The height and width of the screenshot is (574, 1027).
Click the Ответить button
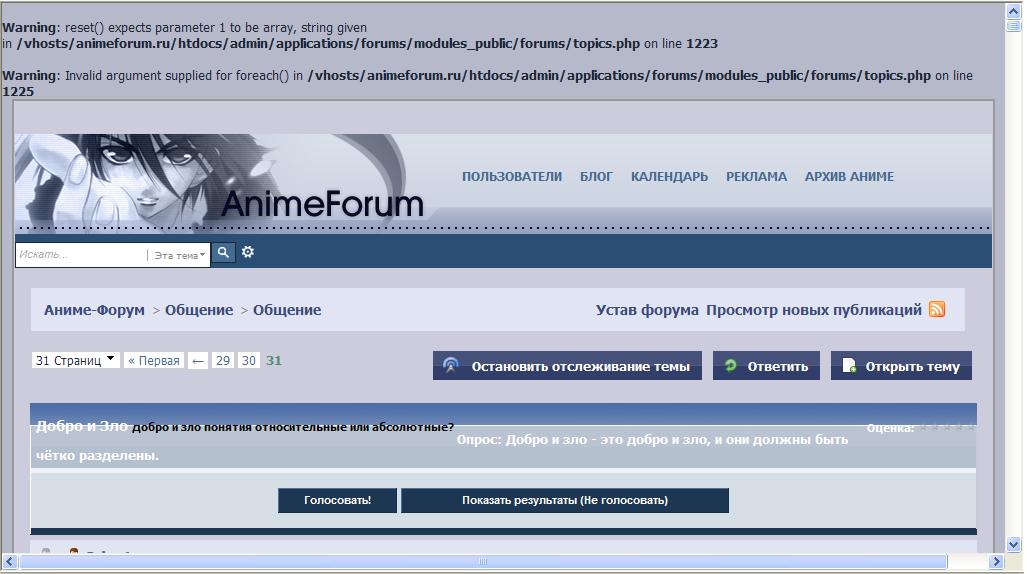[x=766, y=366]
